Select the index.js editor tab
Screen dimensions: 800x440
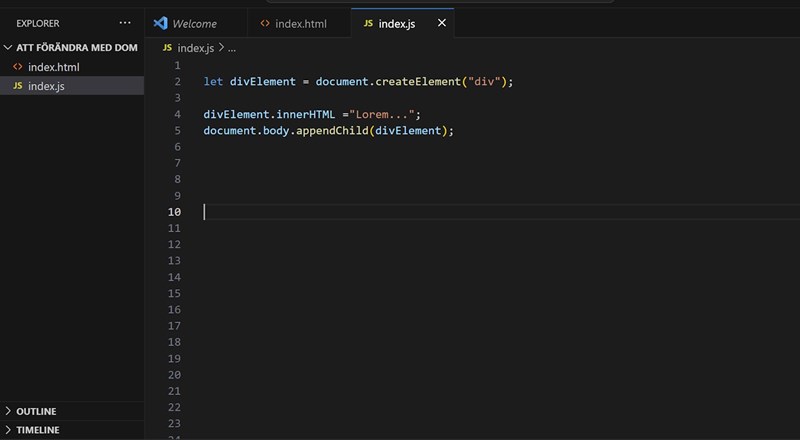[395, 23]
